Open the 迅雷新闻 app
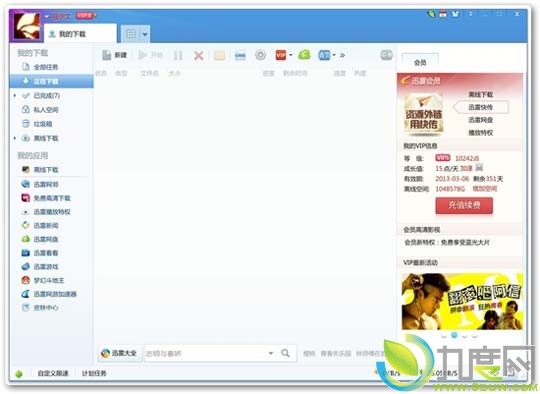 pos(46,226)
